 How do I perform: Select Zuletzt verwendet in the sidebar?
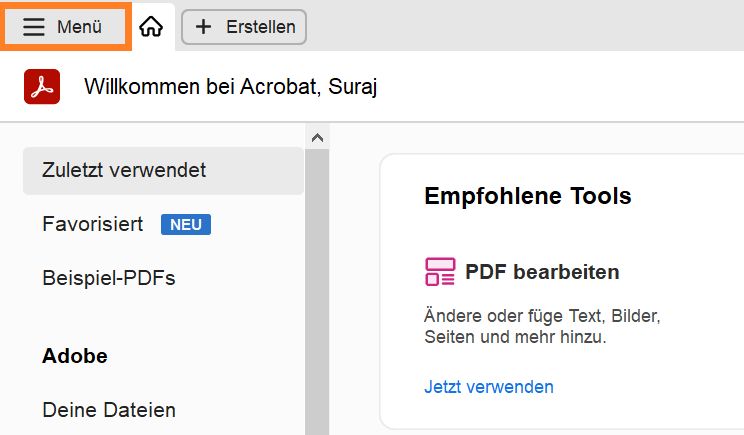[124, 170]
